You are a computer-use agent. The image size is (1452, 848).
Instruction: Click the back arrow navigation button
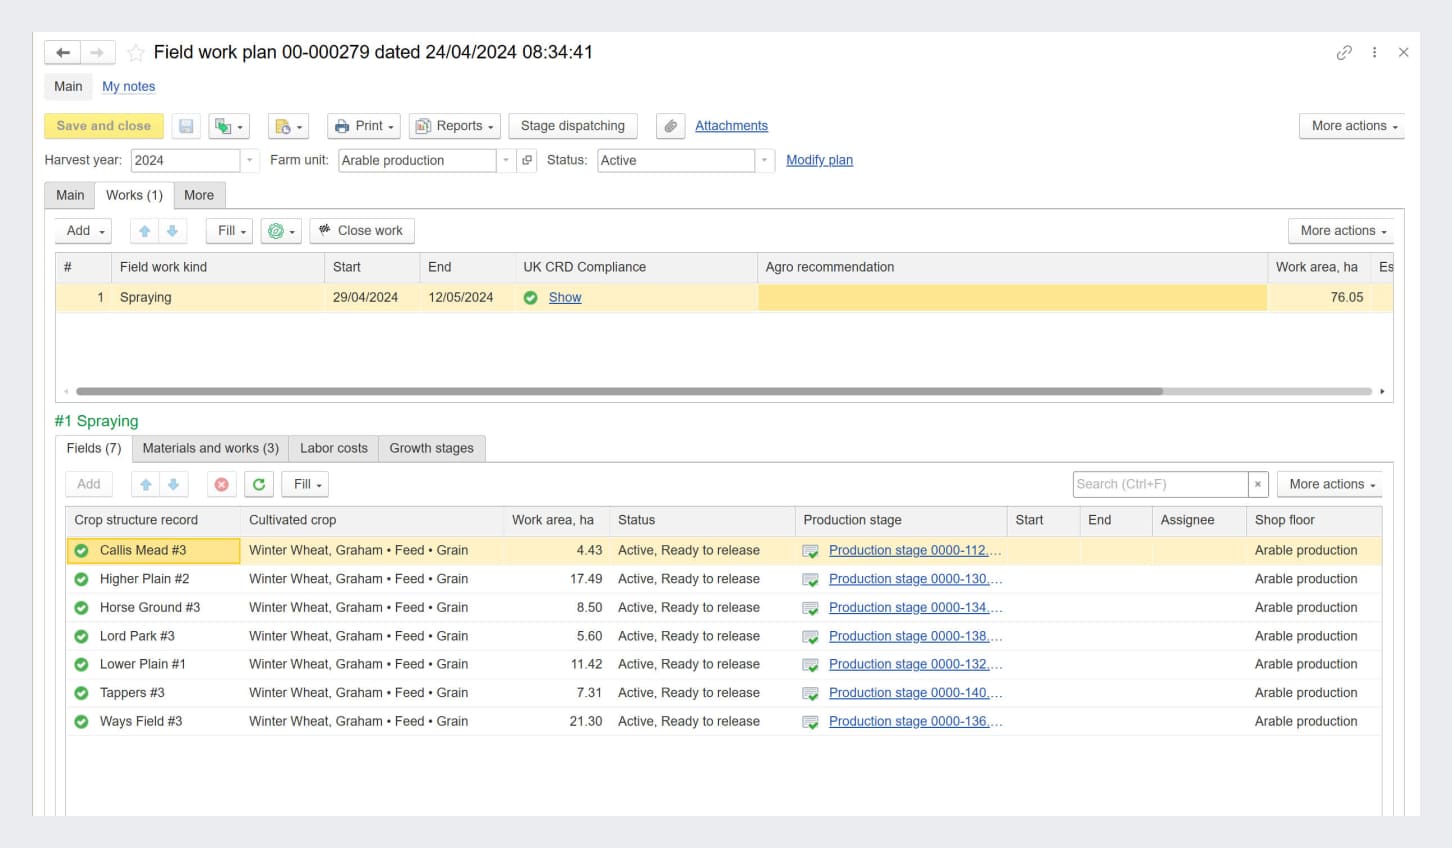(63, 52)
